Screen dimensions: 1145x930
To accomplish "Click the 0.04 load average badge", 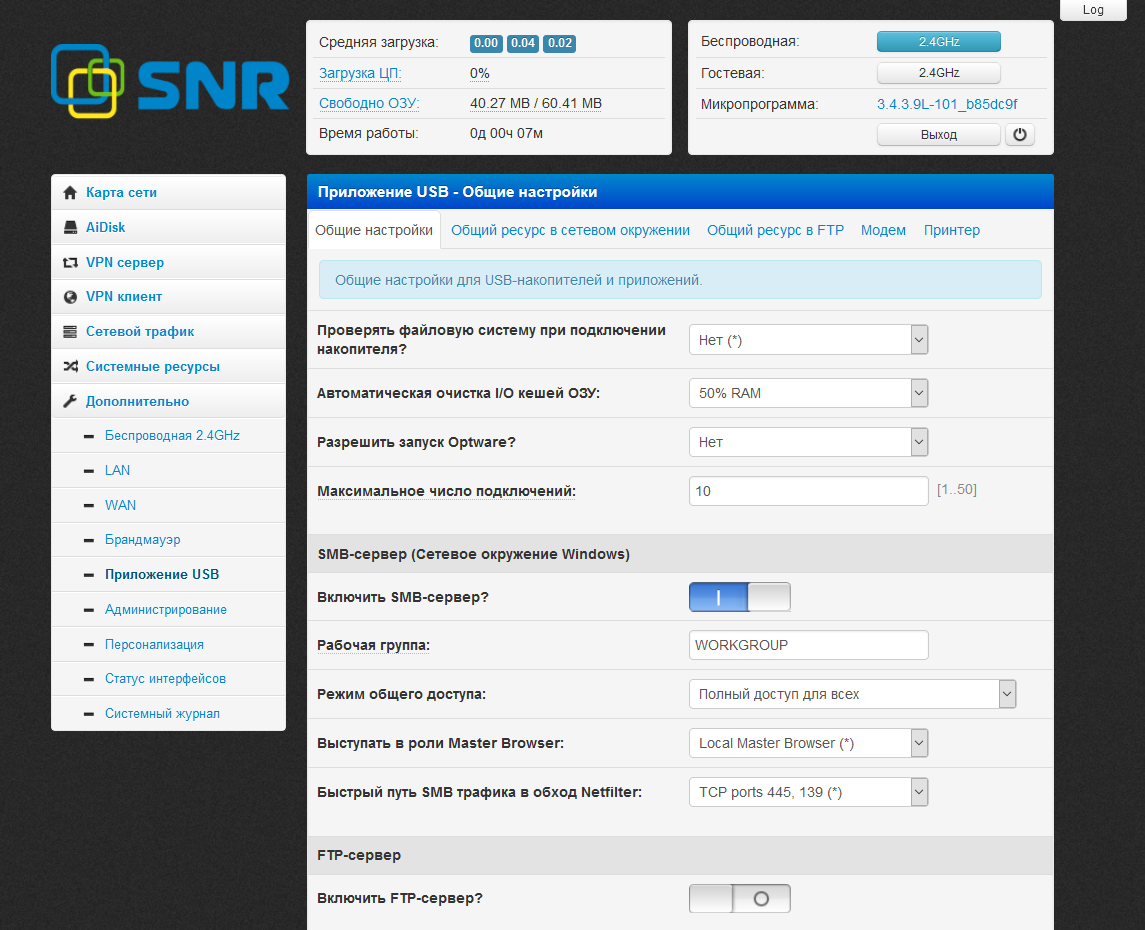I will (x=523, y=43).
